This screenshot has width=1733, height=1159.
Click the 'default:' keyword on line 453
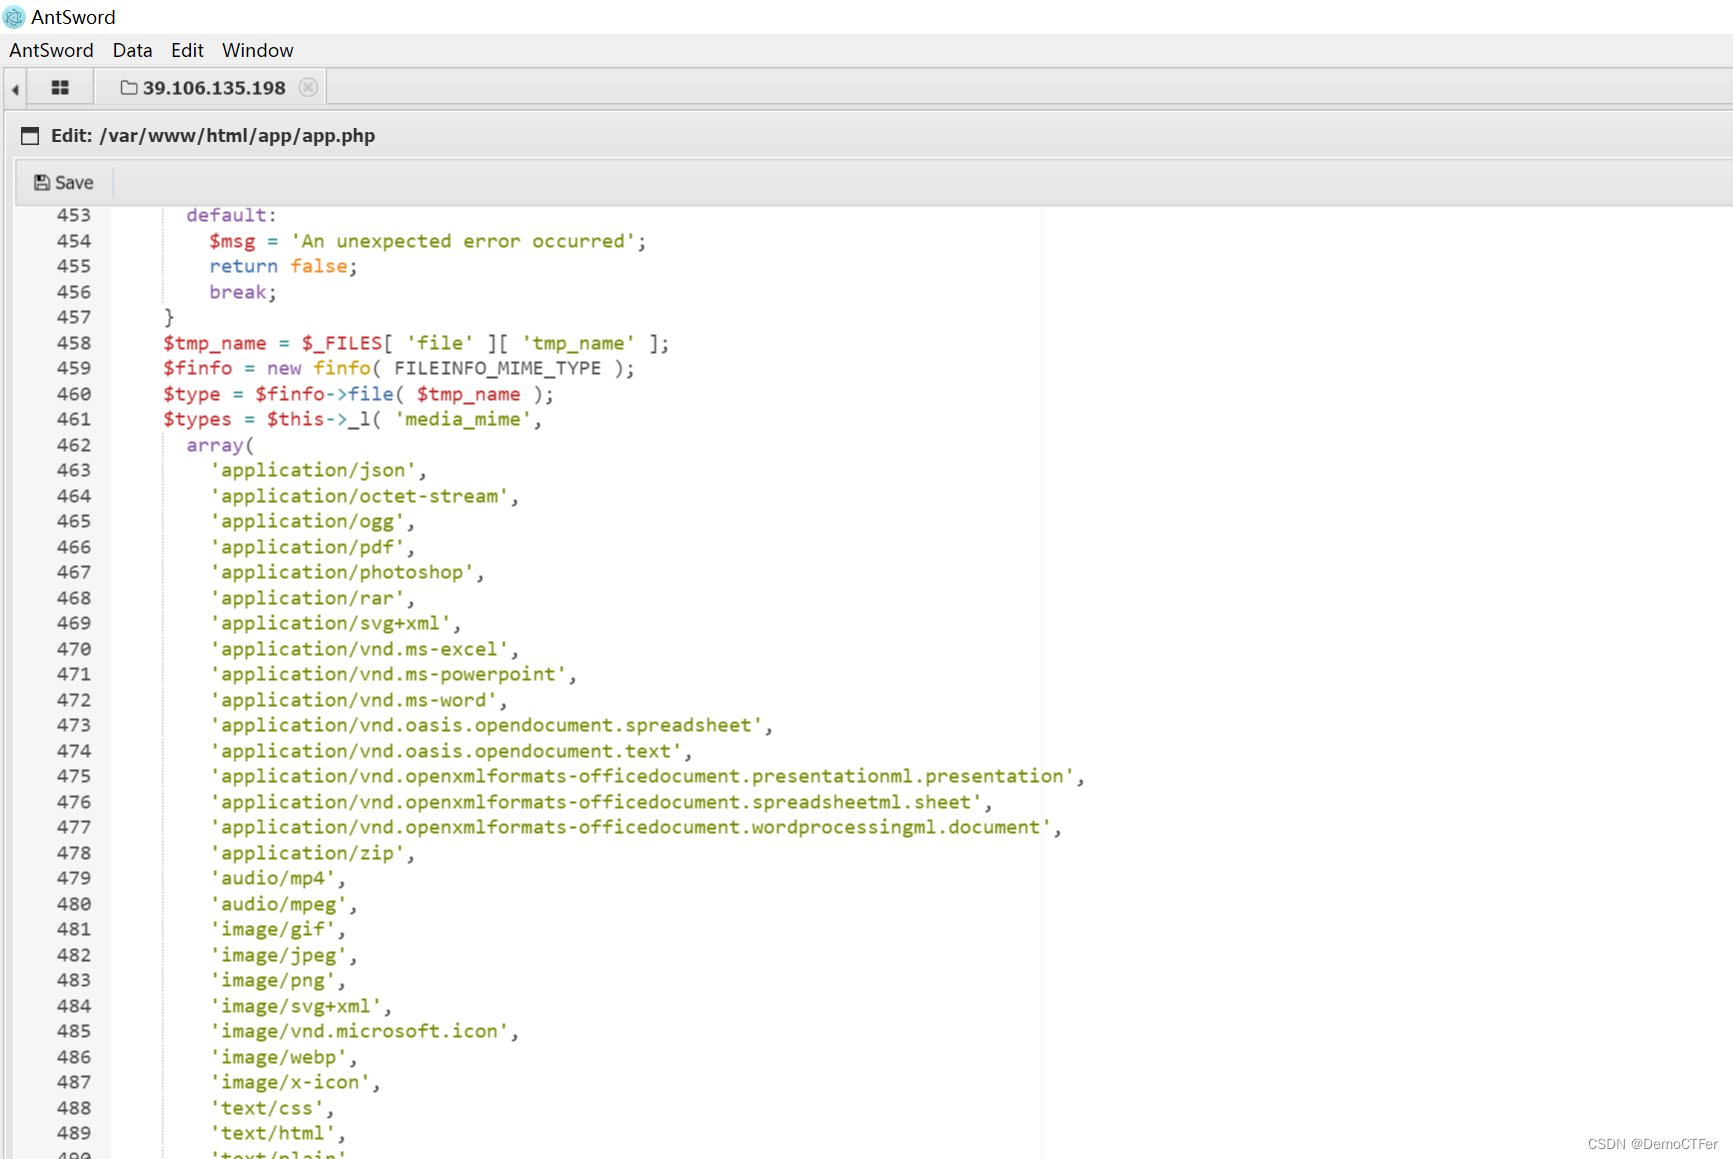[231, 215]
